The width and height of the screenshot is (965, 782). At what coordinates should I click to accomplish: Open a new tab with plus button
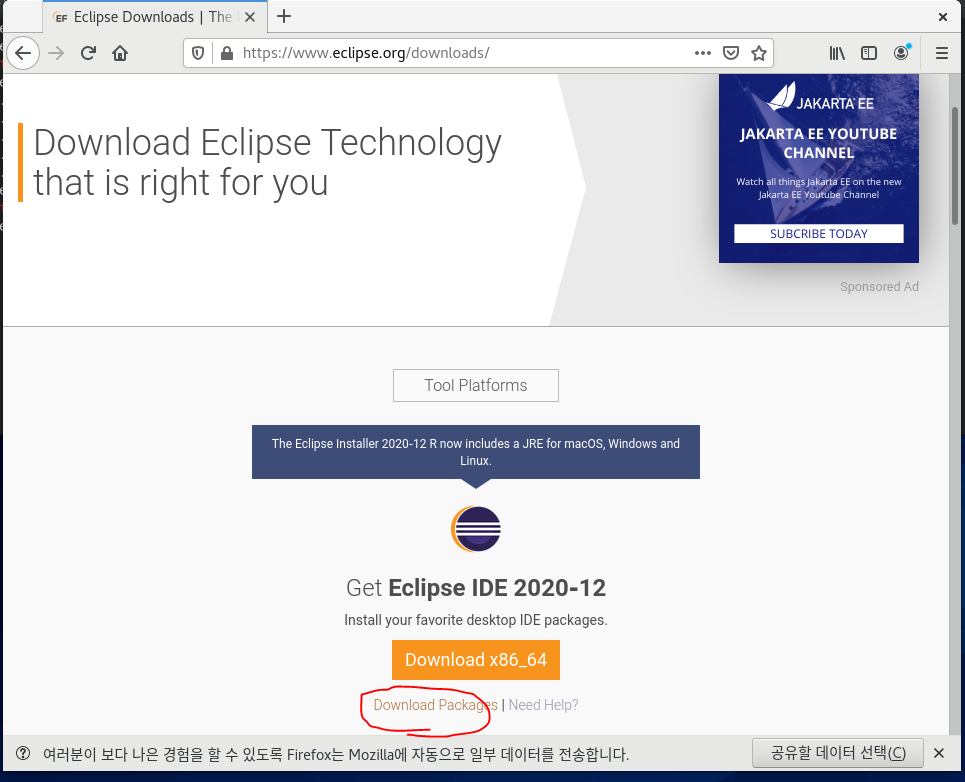(284, 17)
